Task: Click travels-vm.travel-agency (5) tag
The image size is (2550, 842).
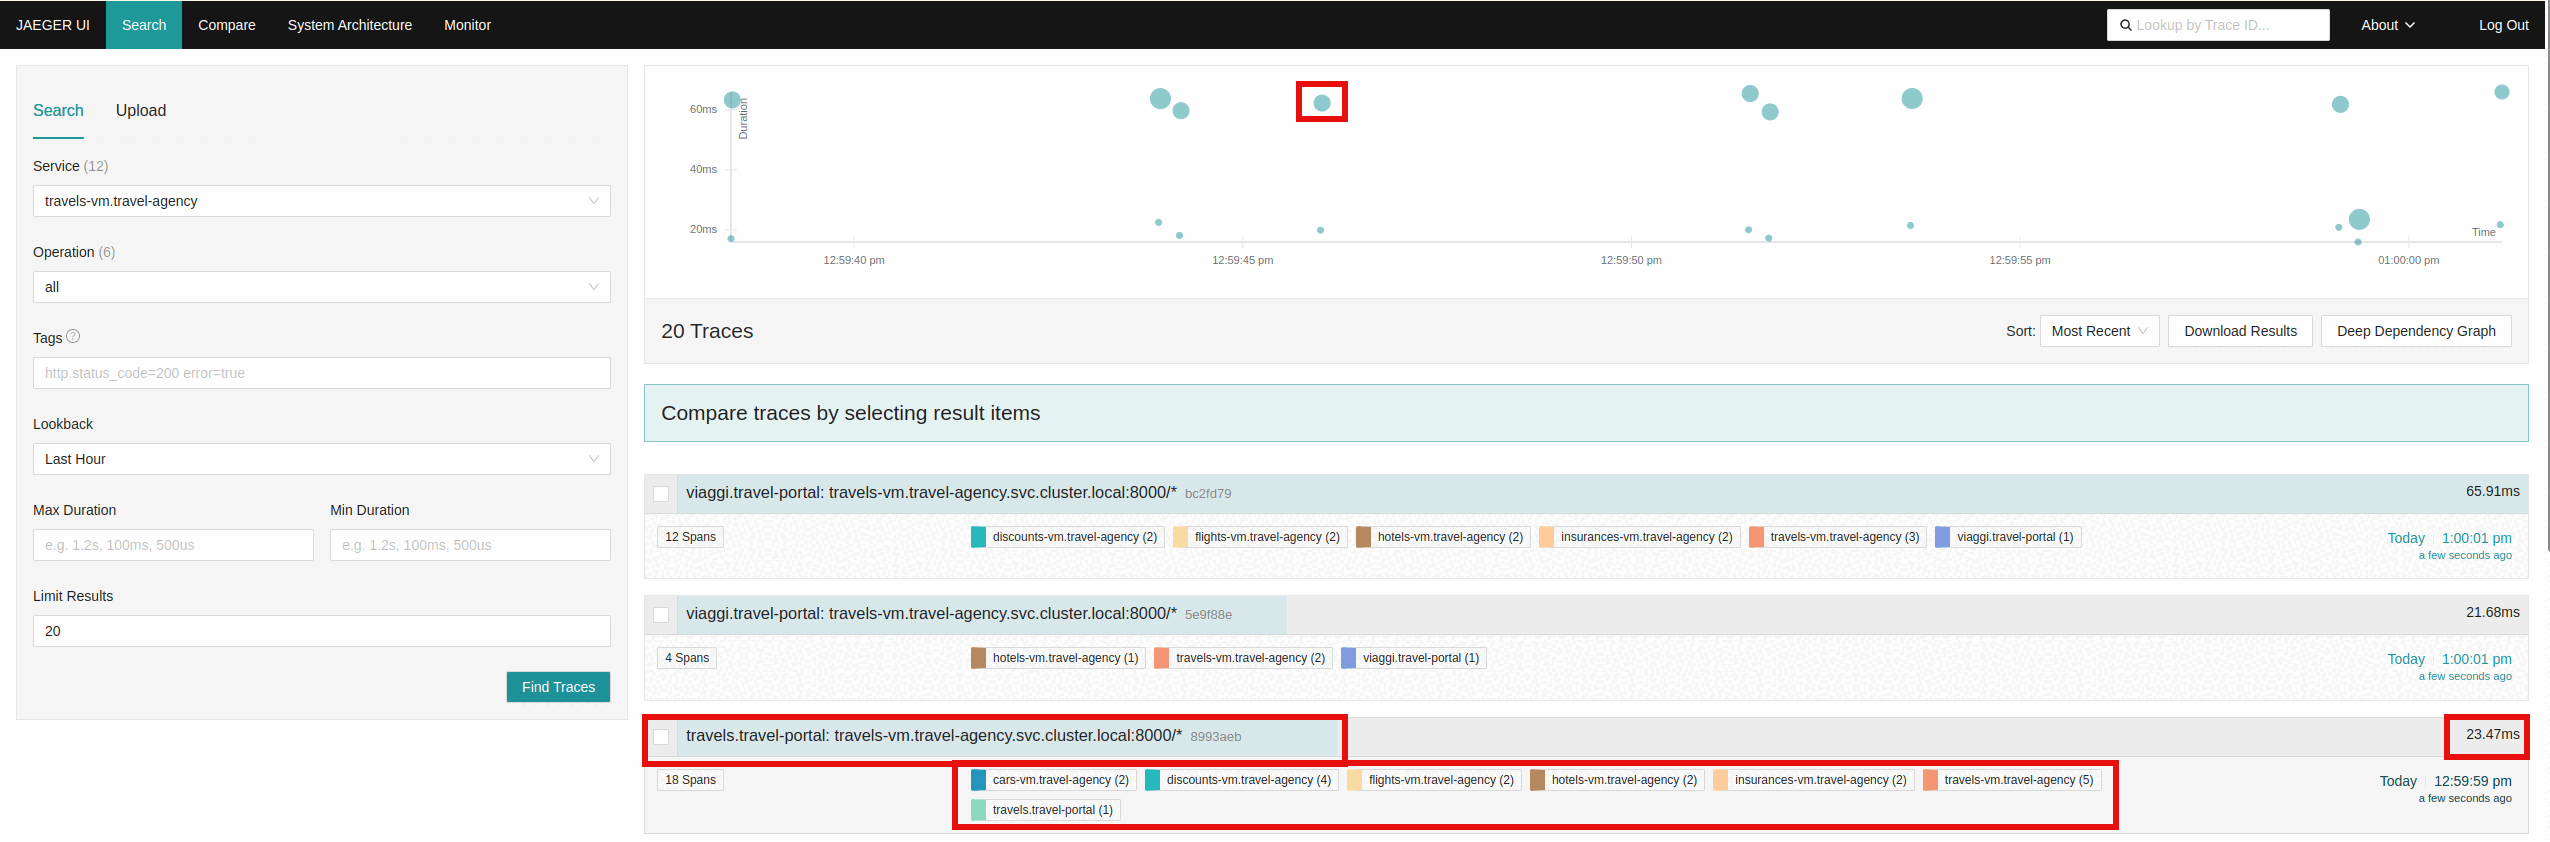Action: (2011, 780)
